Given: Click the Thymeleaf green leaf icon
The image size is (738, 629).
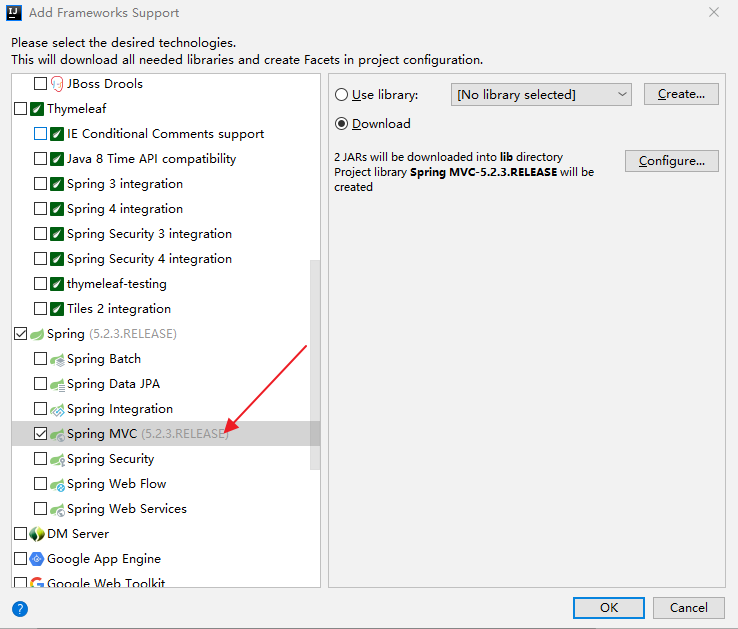Looking at the screenshot, I should click(x=37, y=109).
